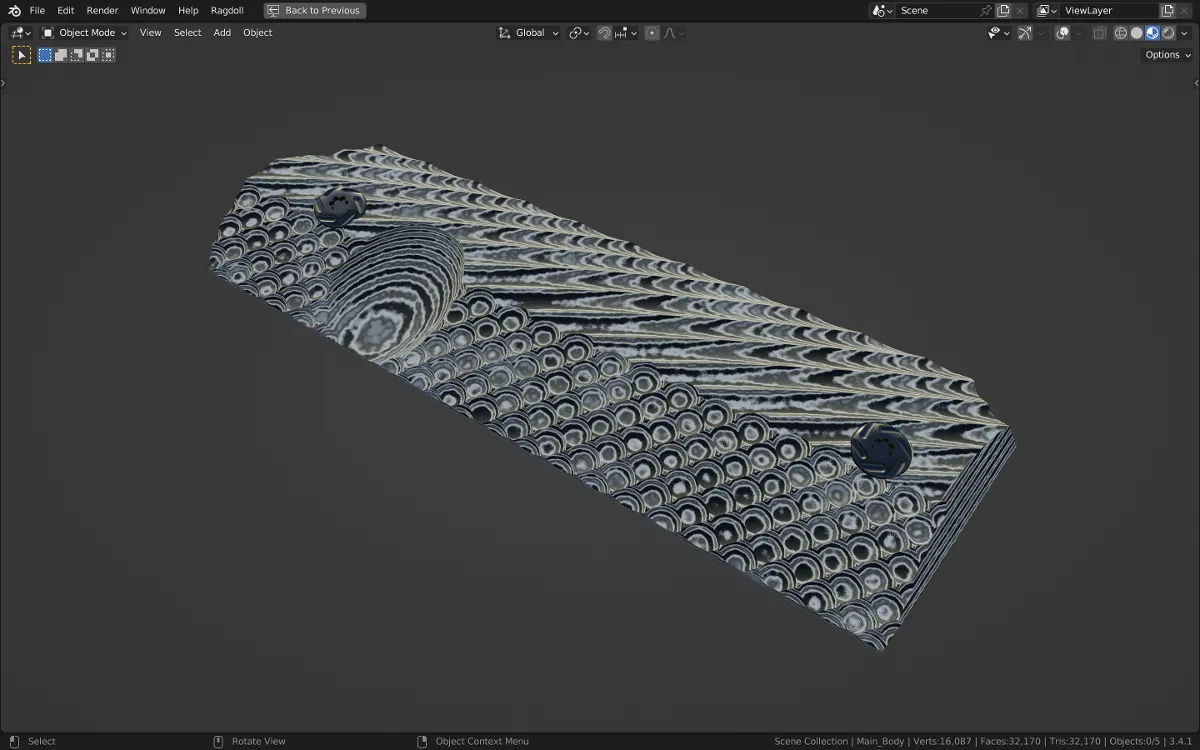Select the tweak select tool icon
The image size is (1200, 750).
[21, 55]
